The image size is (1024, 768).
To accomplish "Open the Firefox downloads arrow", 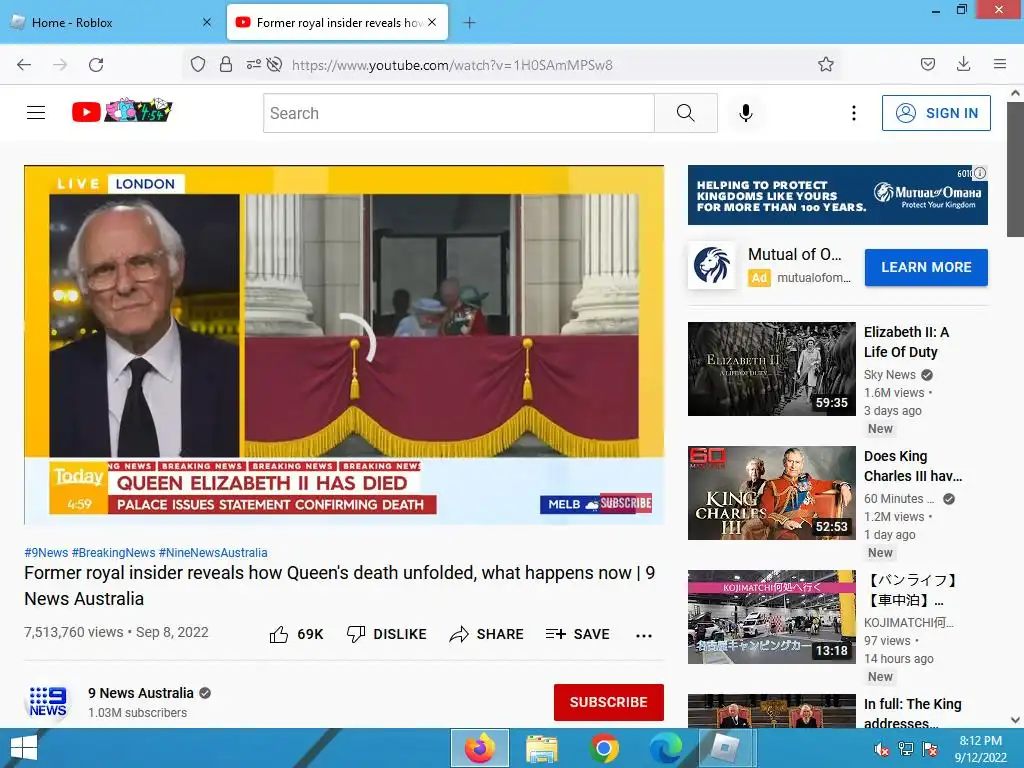I will [x=963, y=64].
